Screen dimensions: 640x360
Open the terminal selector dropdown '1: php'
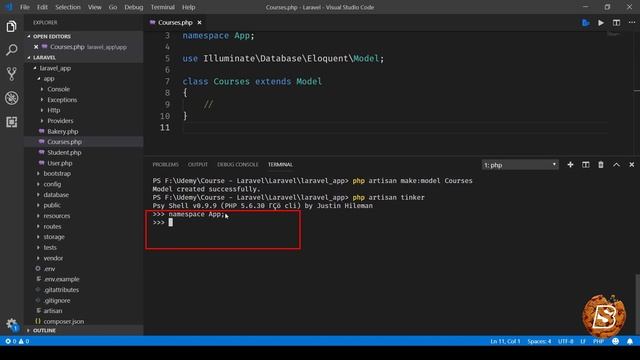tap(520, 165)
